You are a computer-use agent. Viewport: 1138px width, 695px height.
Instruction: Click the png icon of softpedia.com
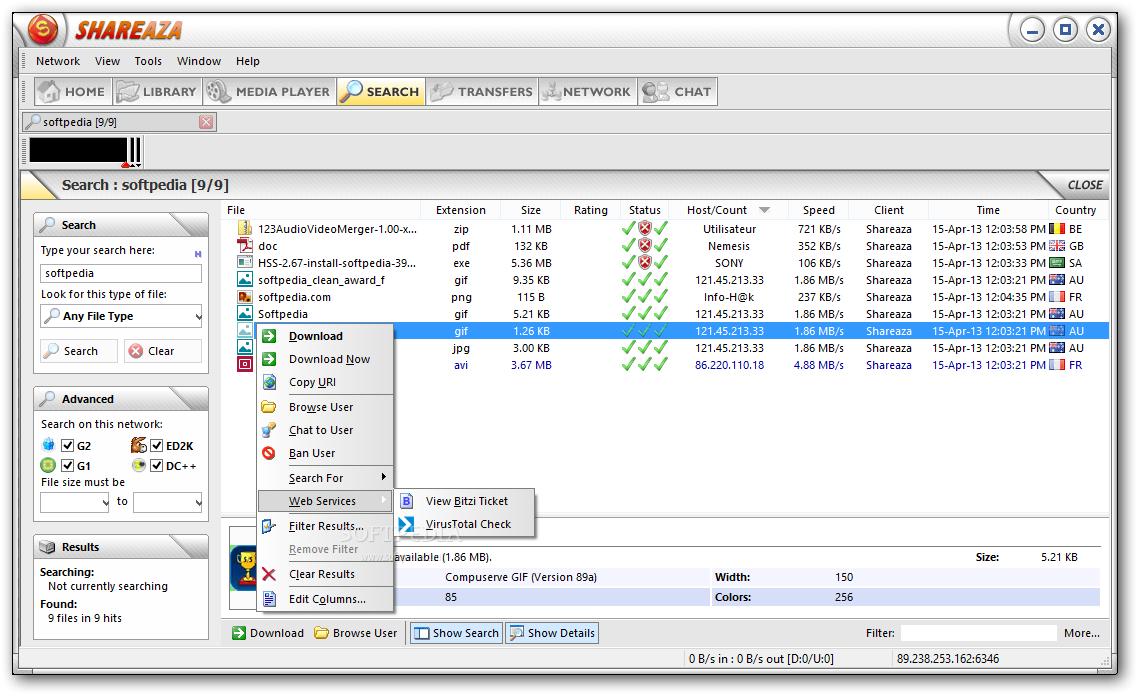[x=245, y=297]
